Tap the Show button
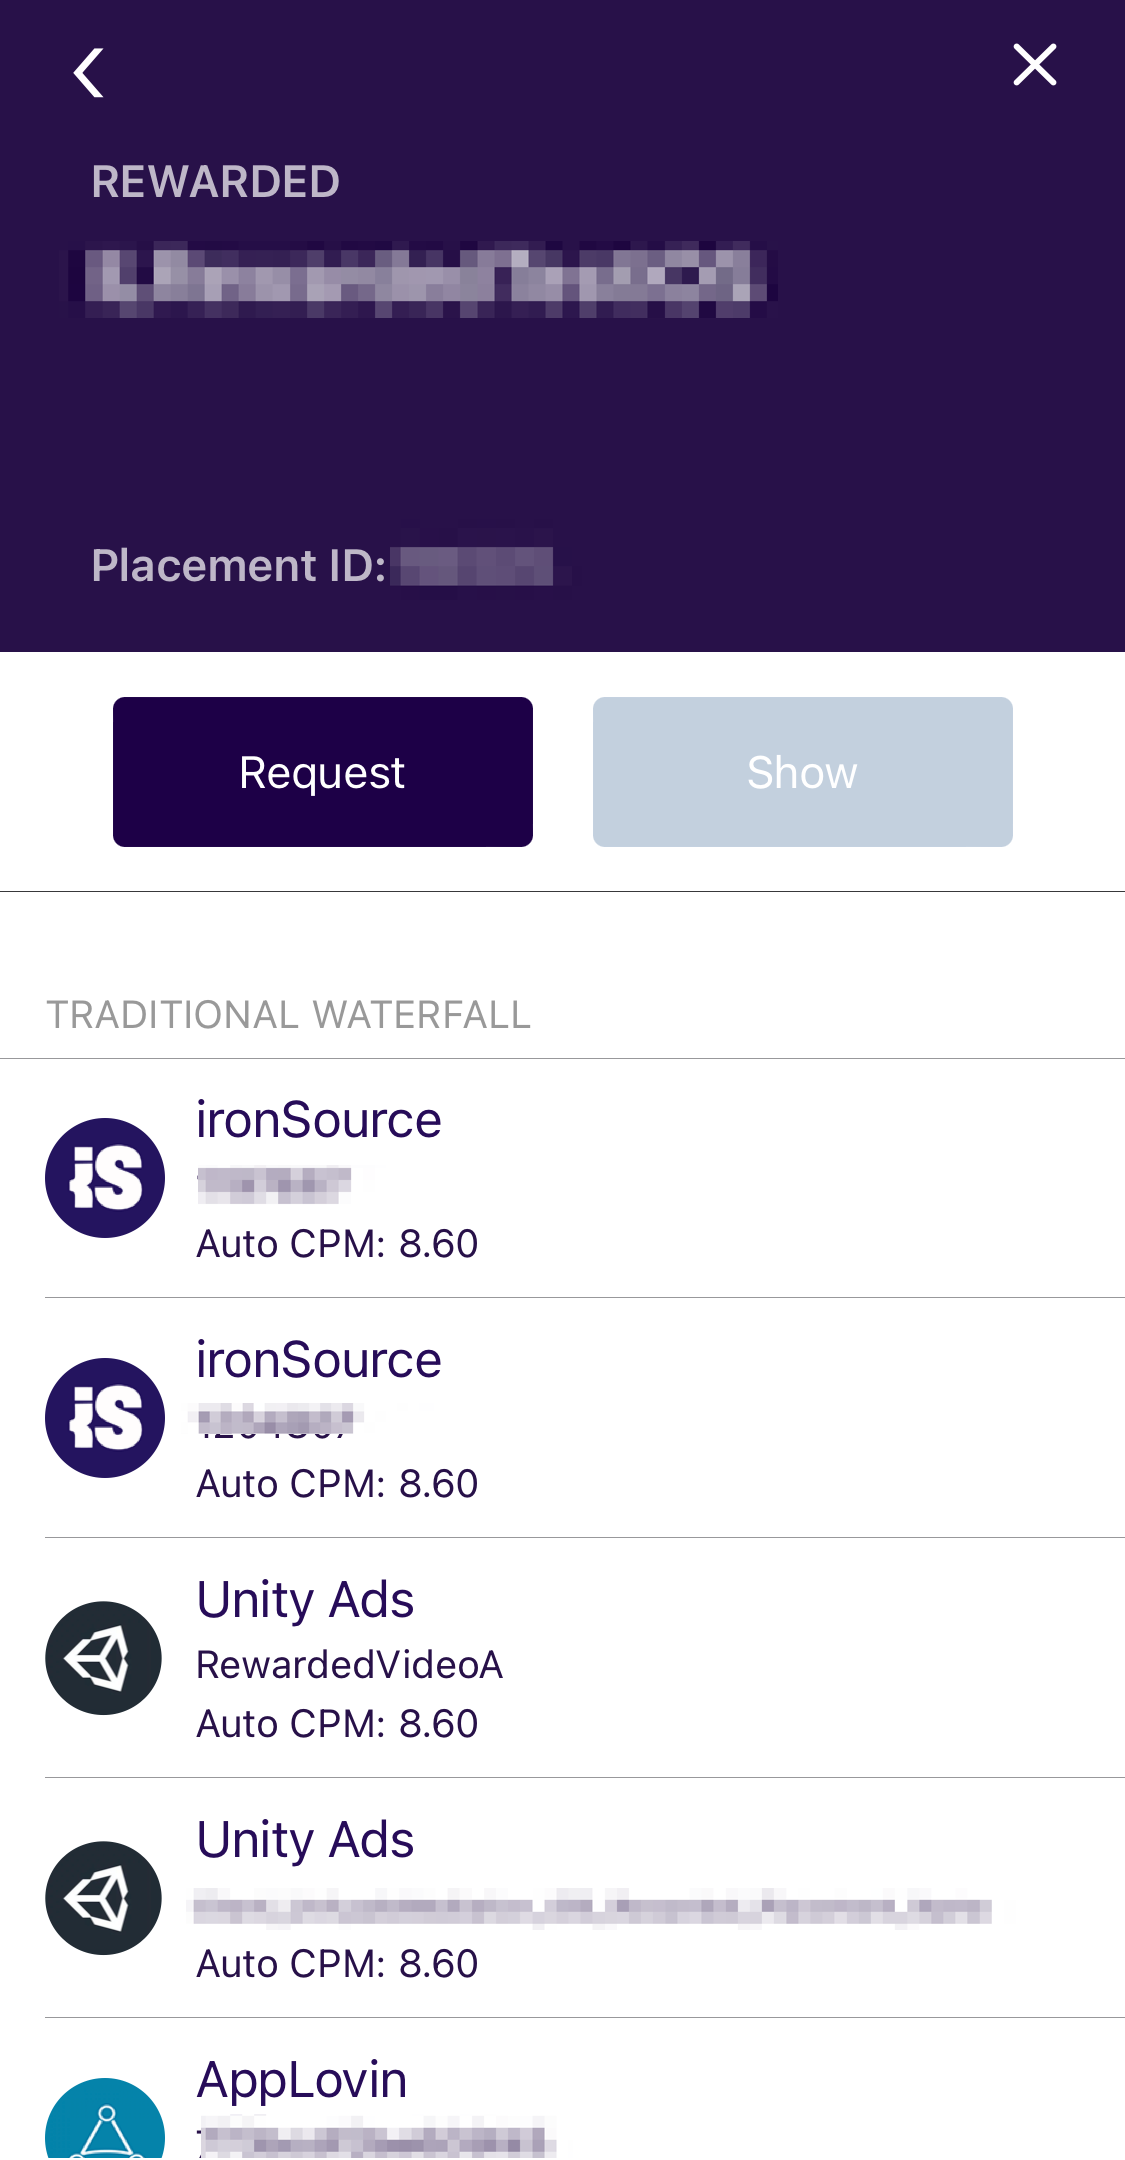The width and height of the screenshot is (1125, 2160). tap(803, 772)
